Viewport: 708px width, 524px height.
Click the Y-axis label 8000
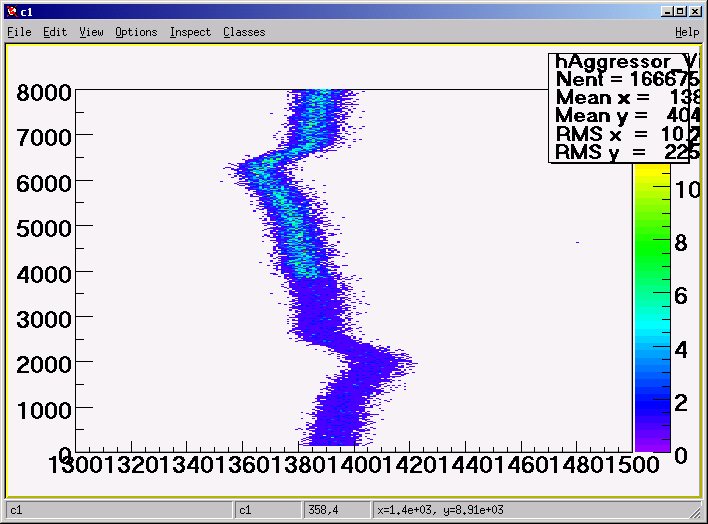tap(44, 93)
